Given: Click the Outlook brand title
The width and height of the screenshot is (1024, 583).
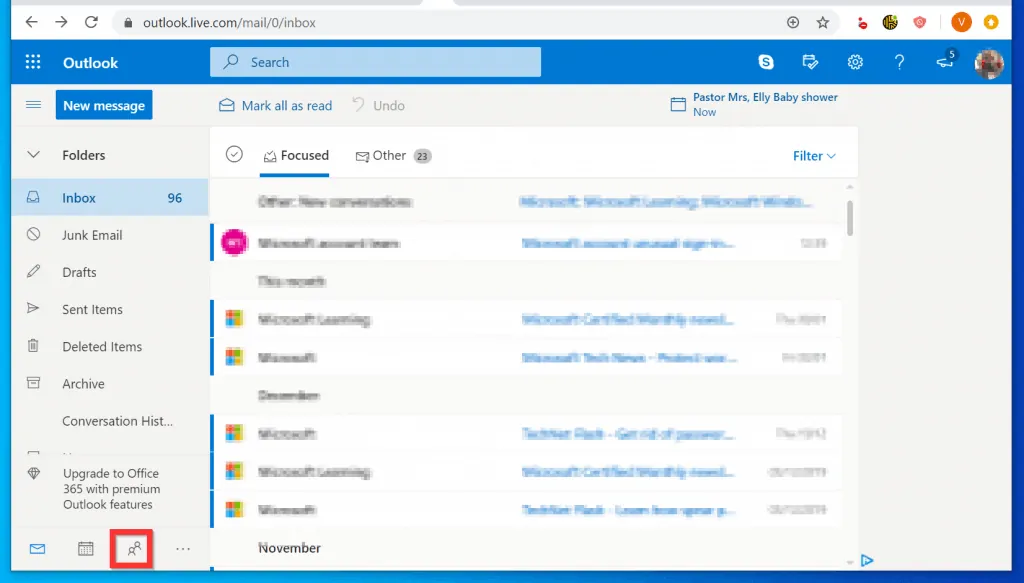Looking at the screenshot, I should coord(90,63).
